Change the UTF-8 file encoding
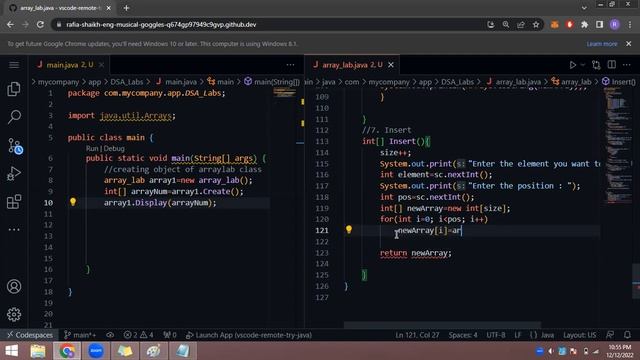Viewport: 640px width, 360px height. coord(496,335)
